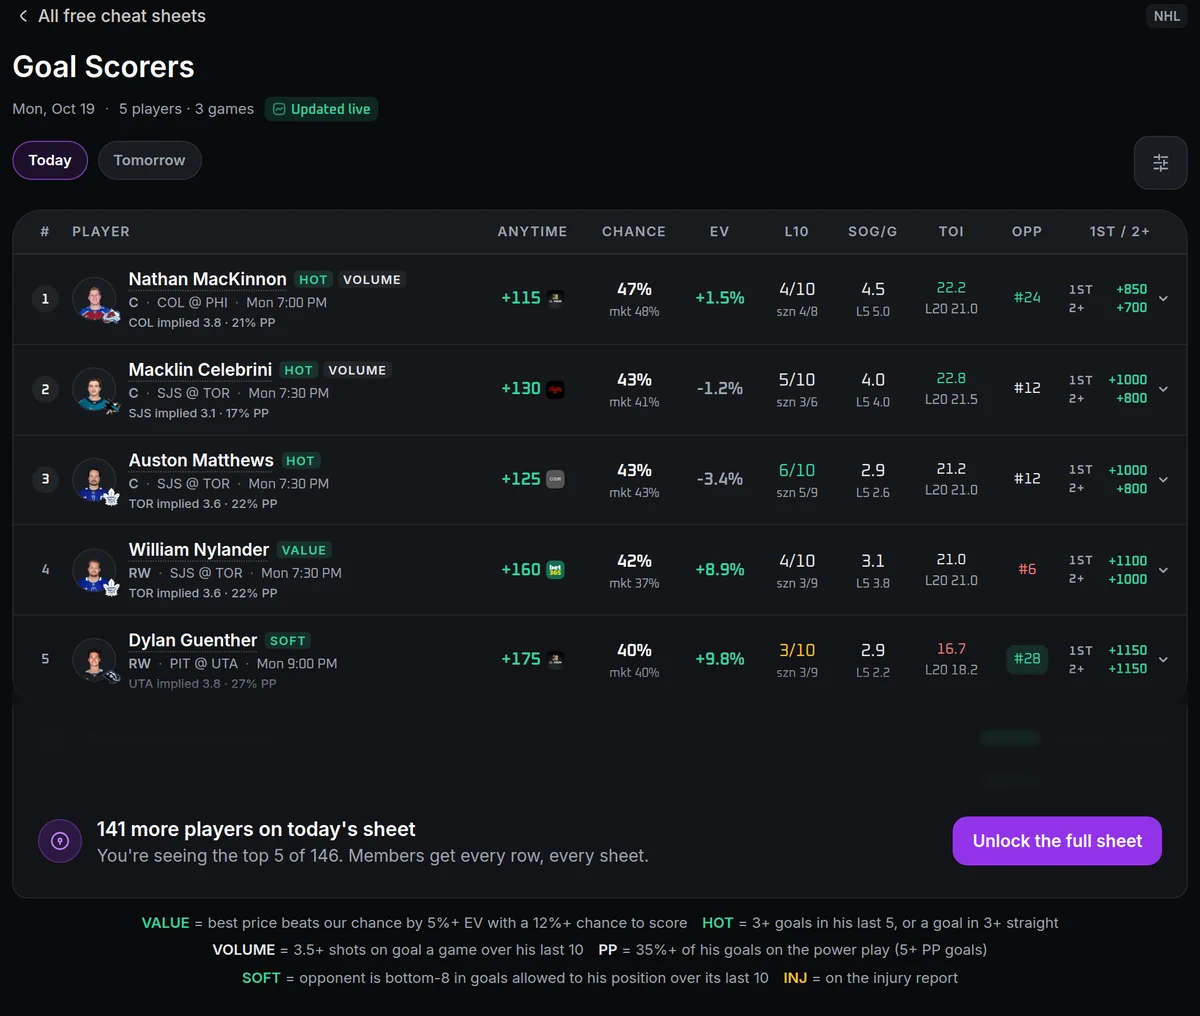Click the #24 opponent rank badge
The image size is (1200, 1016).
(x=1027, y=298)
